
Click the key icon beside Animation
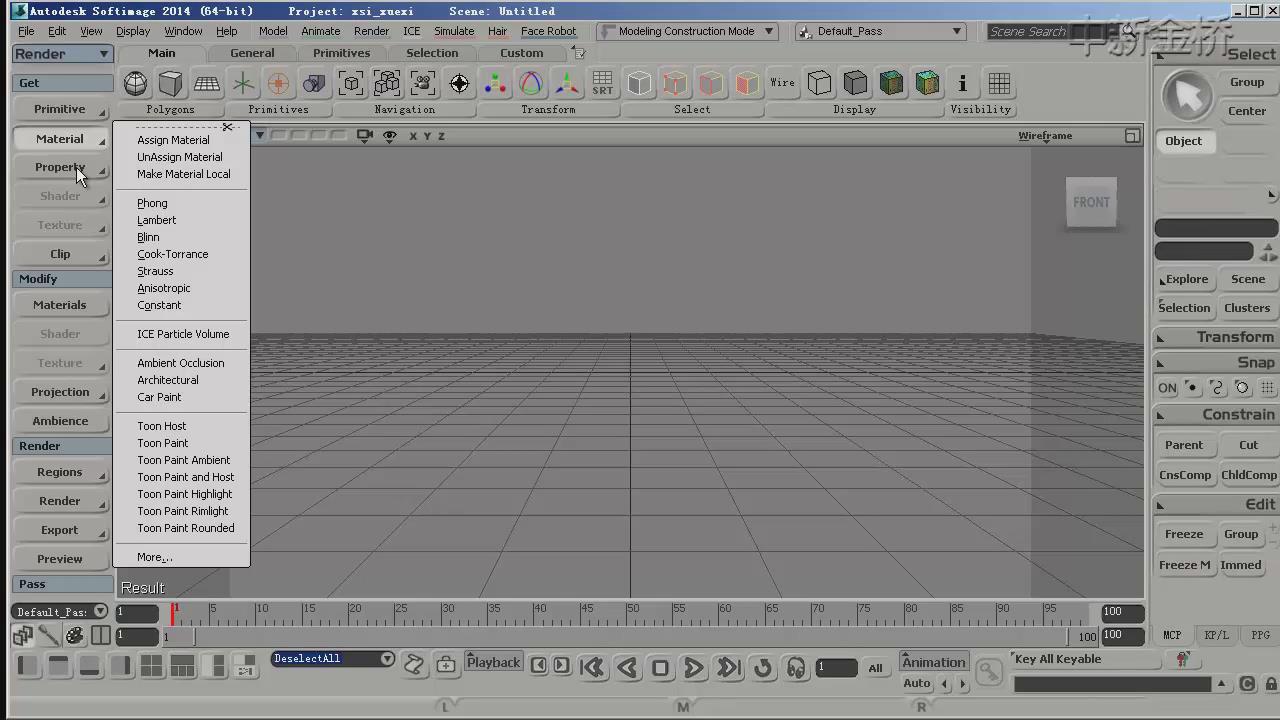point(989,672)
